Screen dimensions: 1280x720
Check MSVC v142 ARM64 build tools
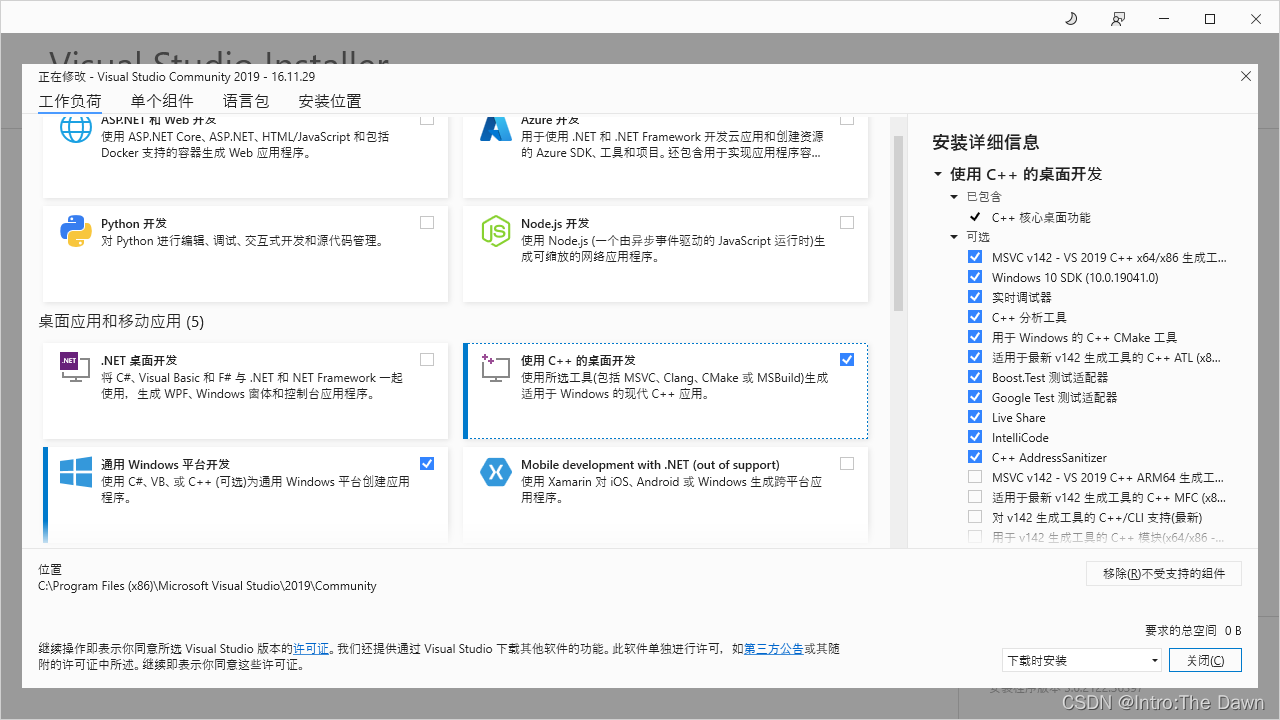(975, 477)
